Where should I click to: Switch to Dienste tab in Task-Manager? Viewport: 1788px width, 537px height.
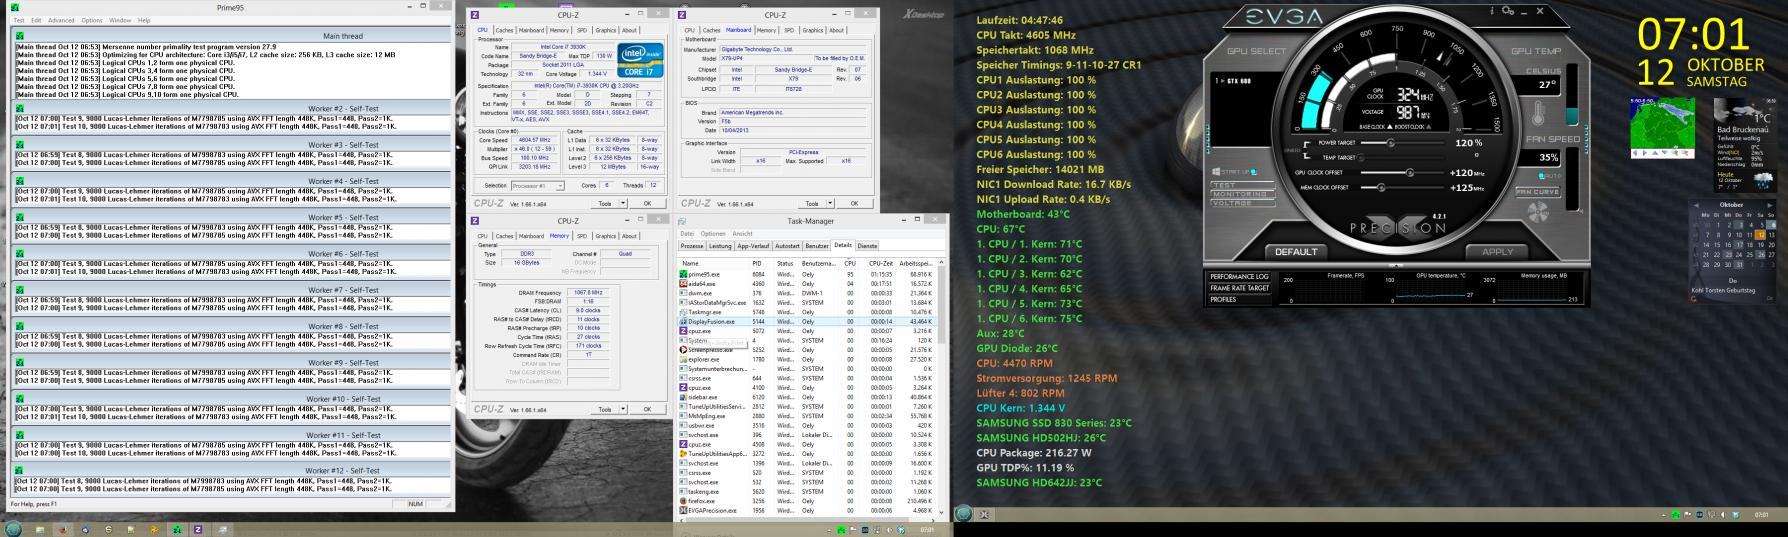point(868,245)
